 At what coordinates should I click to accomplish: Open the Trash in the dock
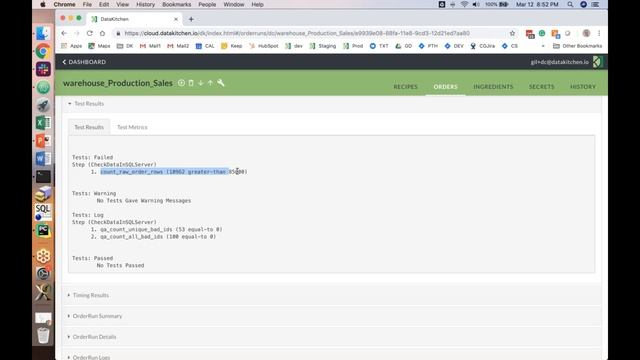tap(43, 335)
